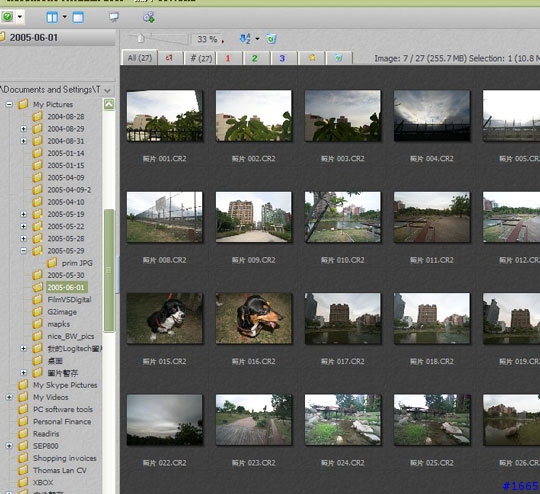Expand the 2005-05-19 folder

[x=23, y=214]
